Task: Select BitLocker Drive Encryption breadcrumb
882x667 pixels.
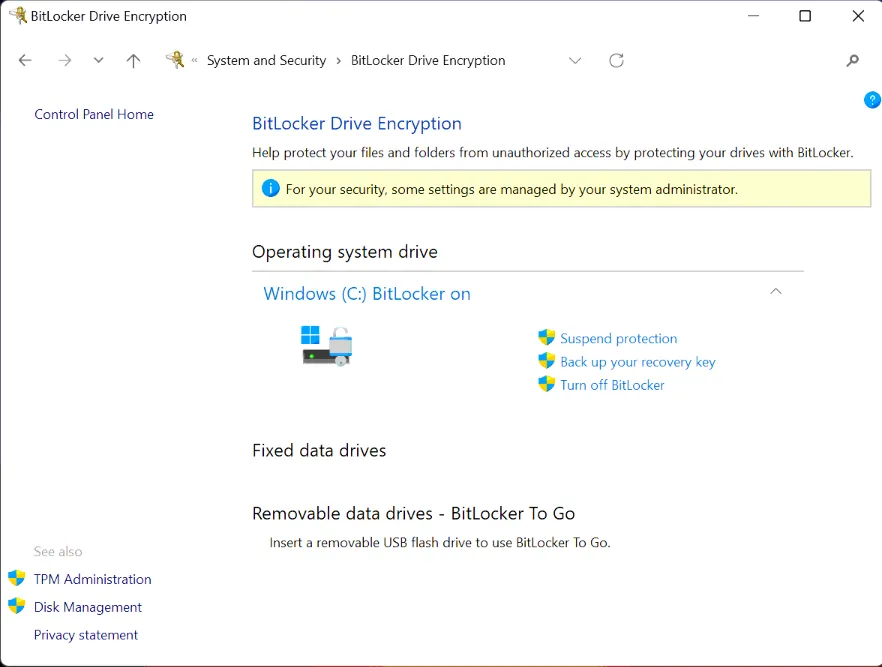Action: pyautogui.click(x=428, y=60)
